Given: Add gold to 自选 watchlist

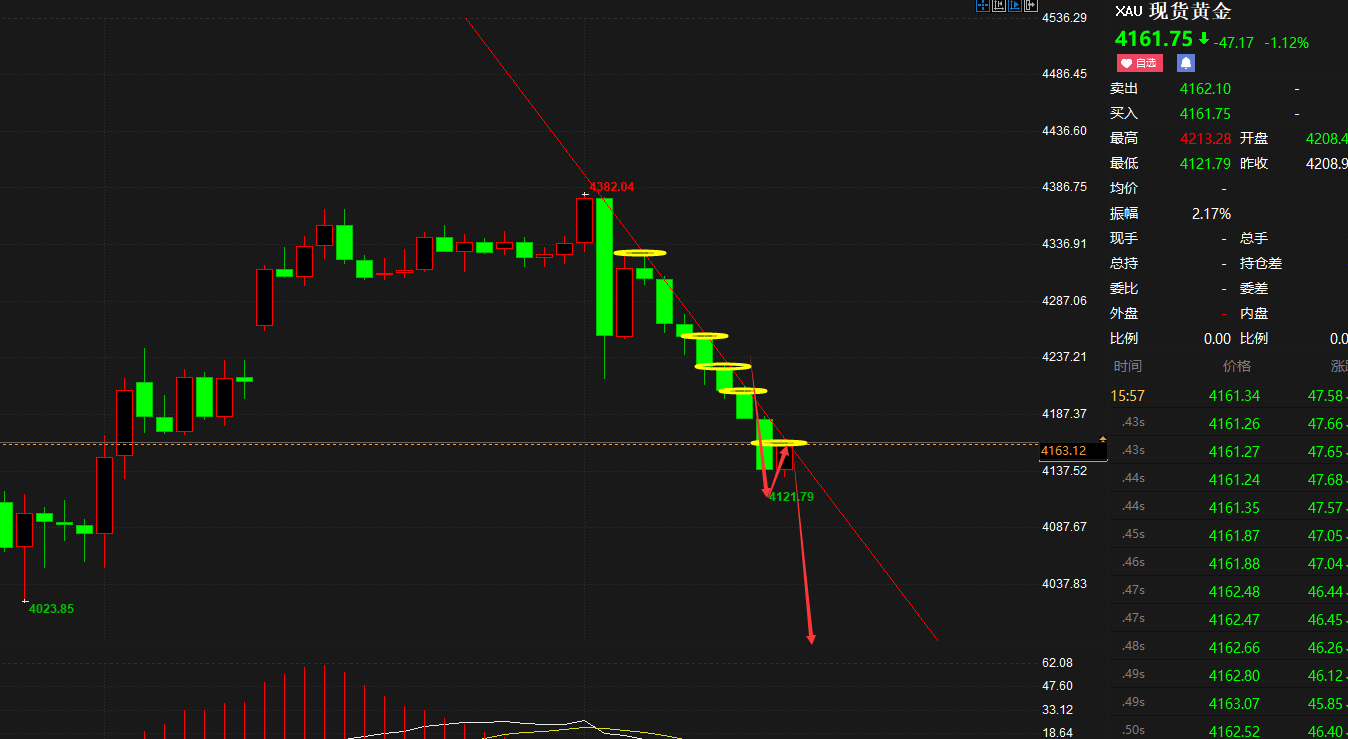Looking at the screenshot, I should pyautogui.click(x=1140, y=63).
